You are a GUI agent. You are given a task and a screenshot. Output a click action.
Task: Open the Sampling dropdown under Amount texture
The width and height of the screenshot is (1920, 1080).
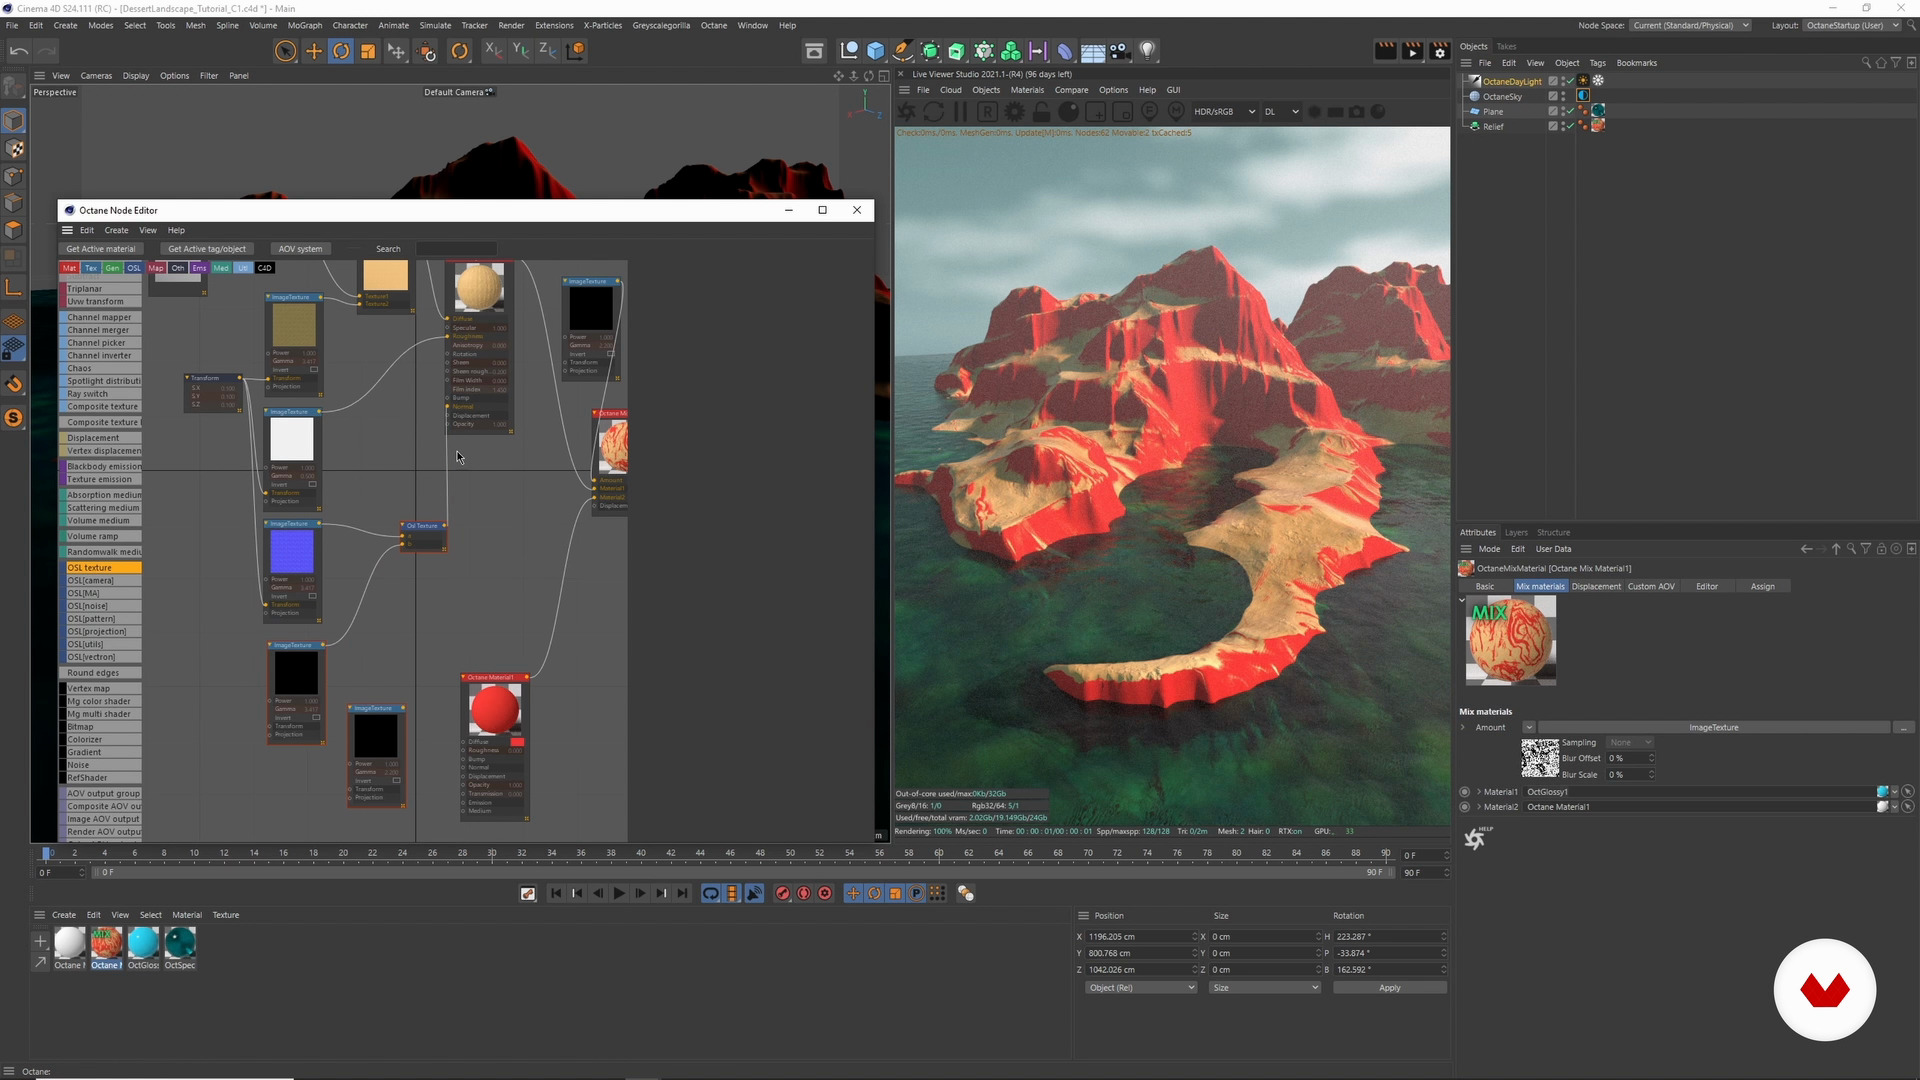point(1630,743)
